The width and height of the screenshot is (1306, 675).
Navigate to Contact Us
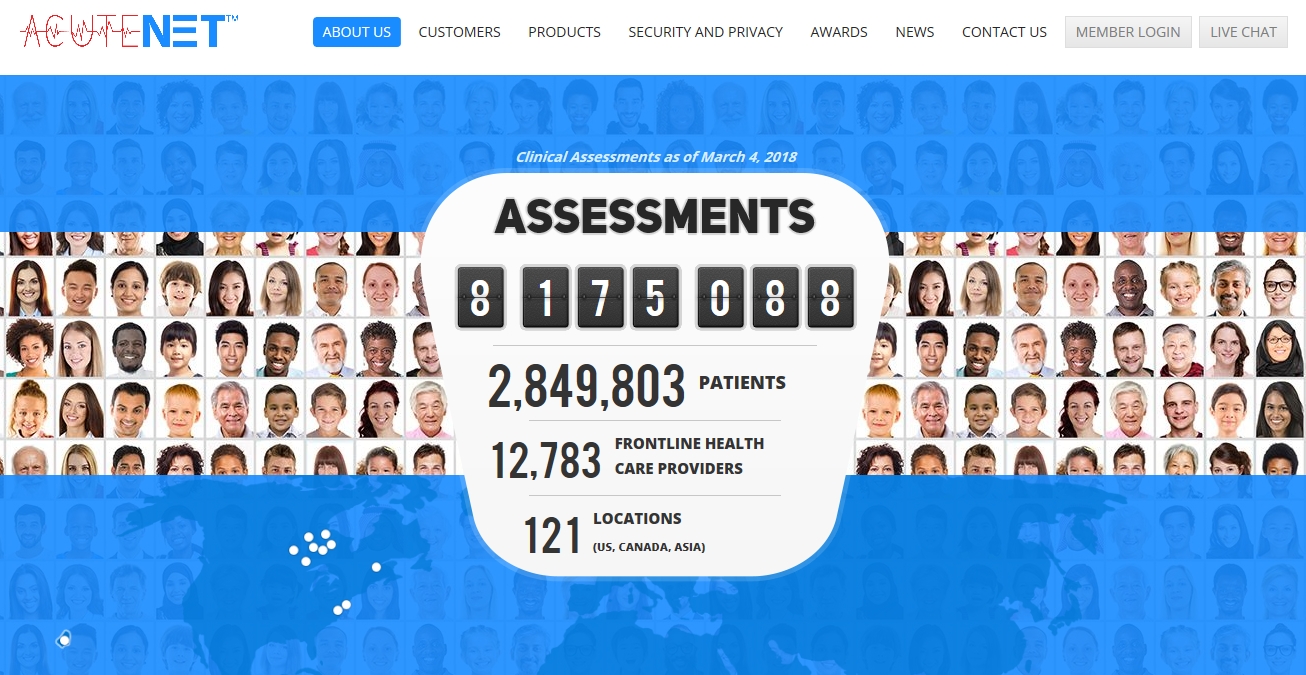pyautogui.click(x=1004, y=32)
